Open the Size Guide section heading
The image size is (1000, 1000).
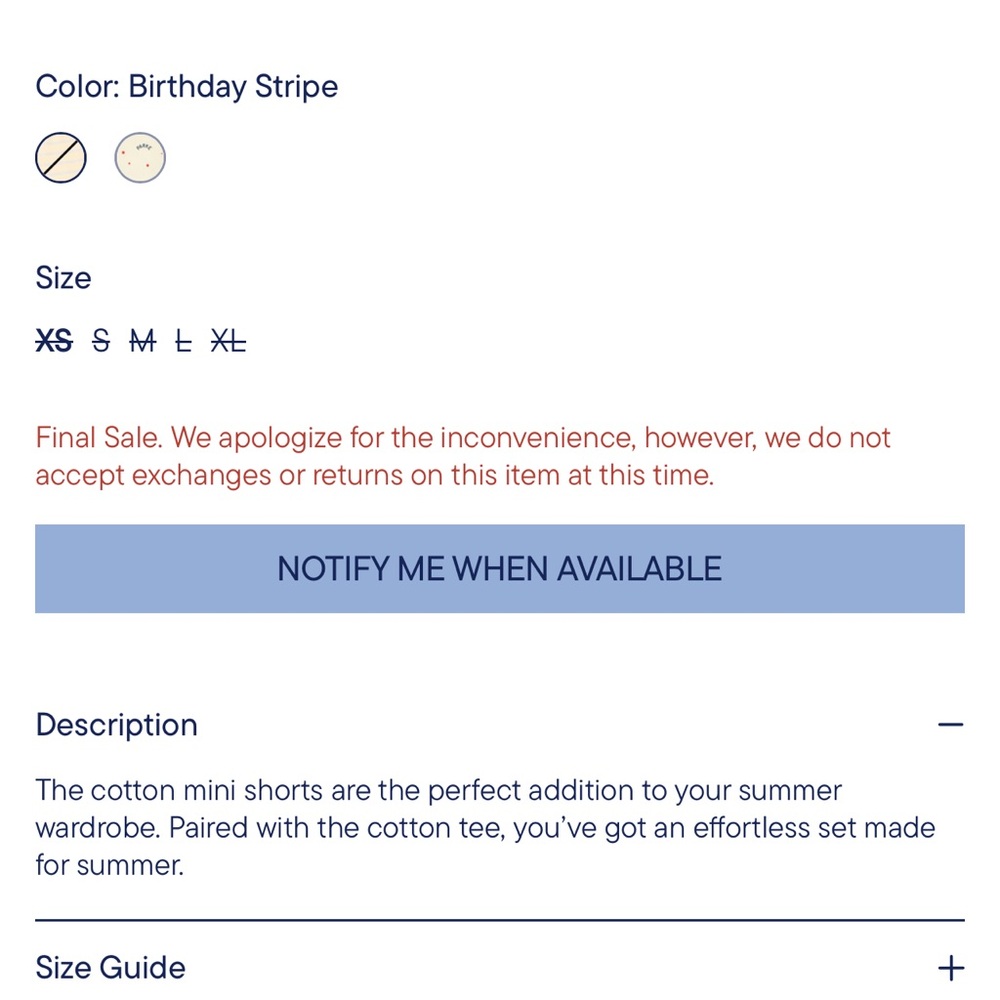click(x=110, y=968)
